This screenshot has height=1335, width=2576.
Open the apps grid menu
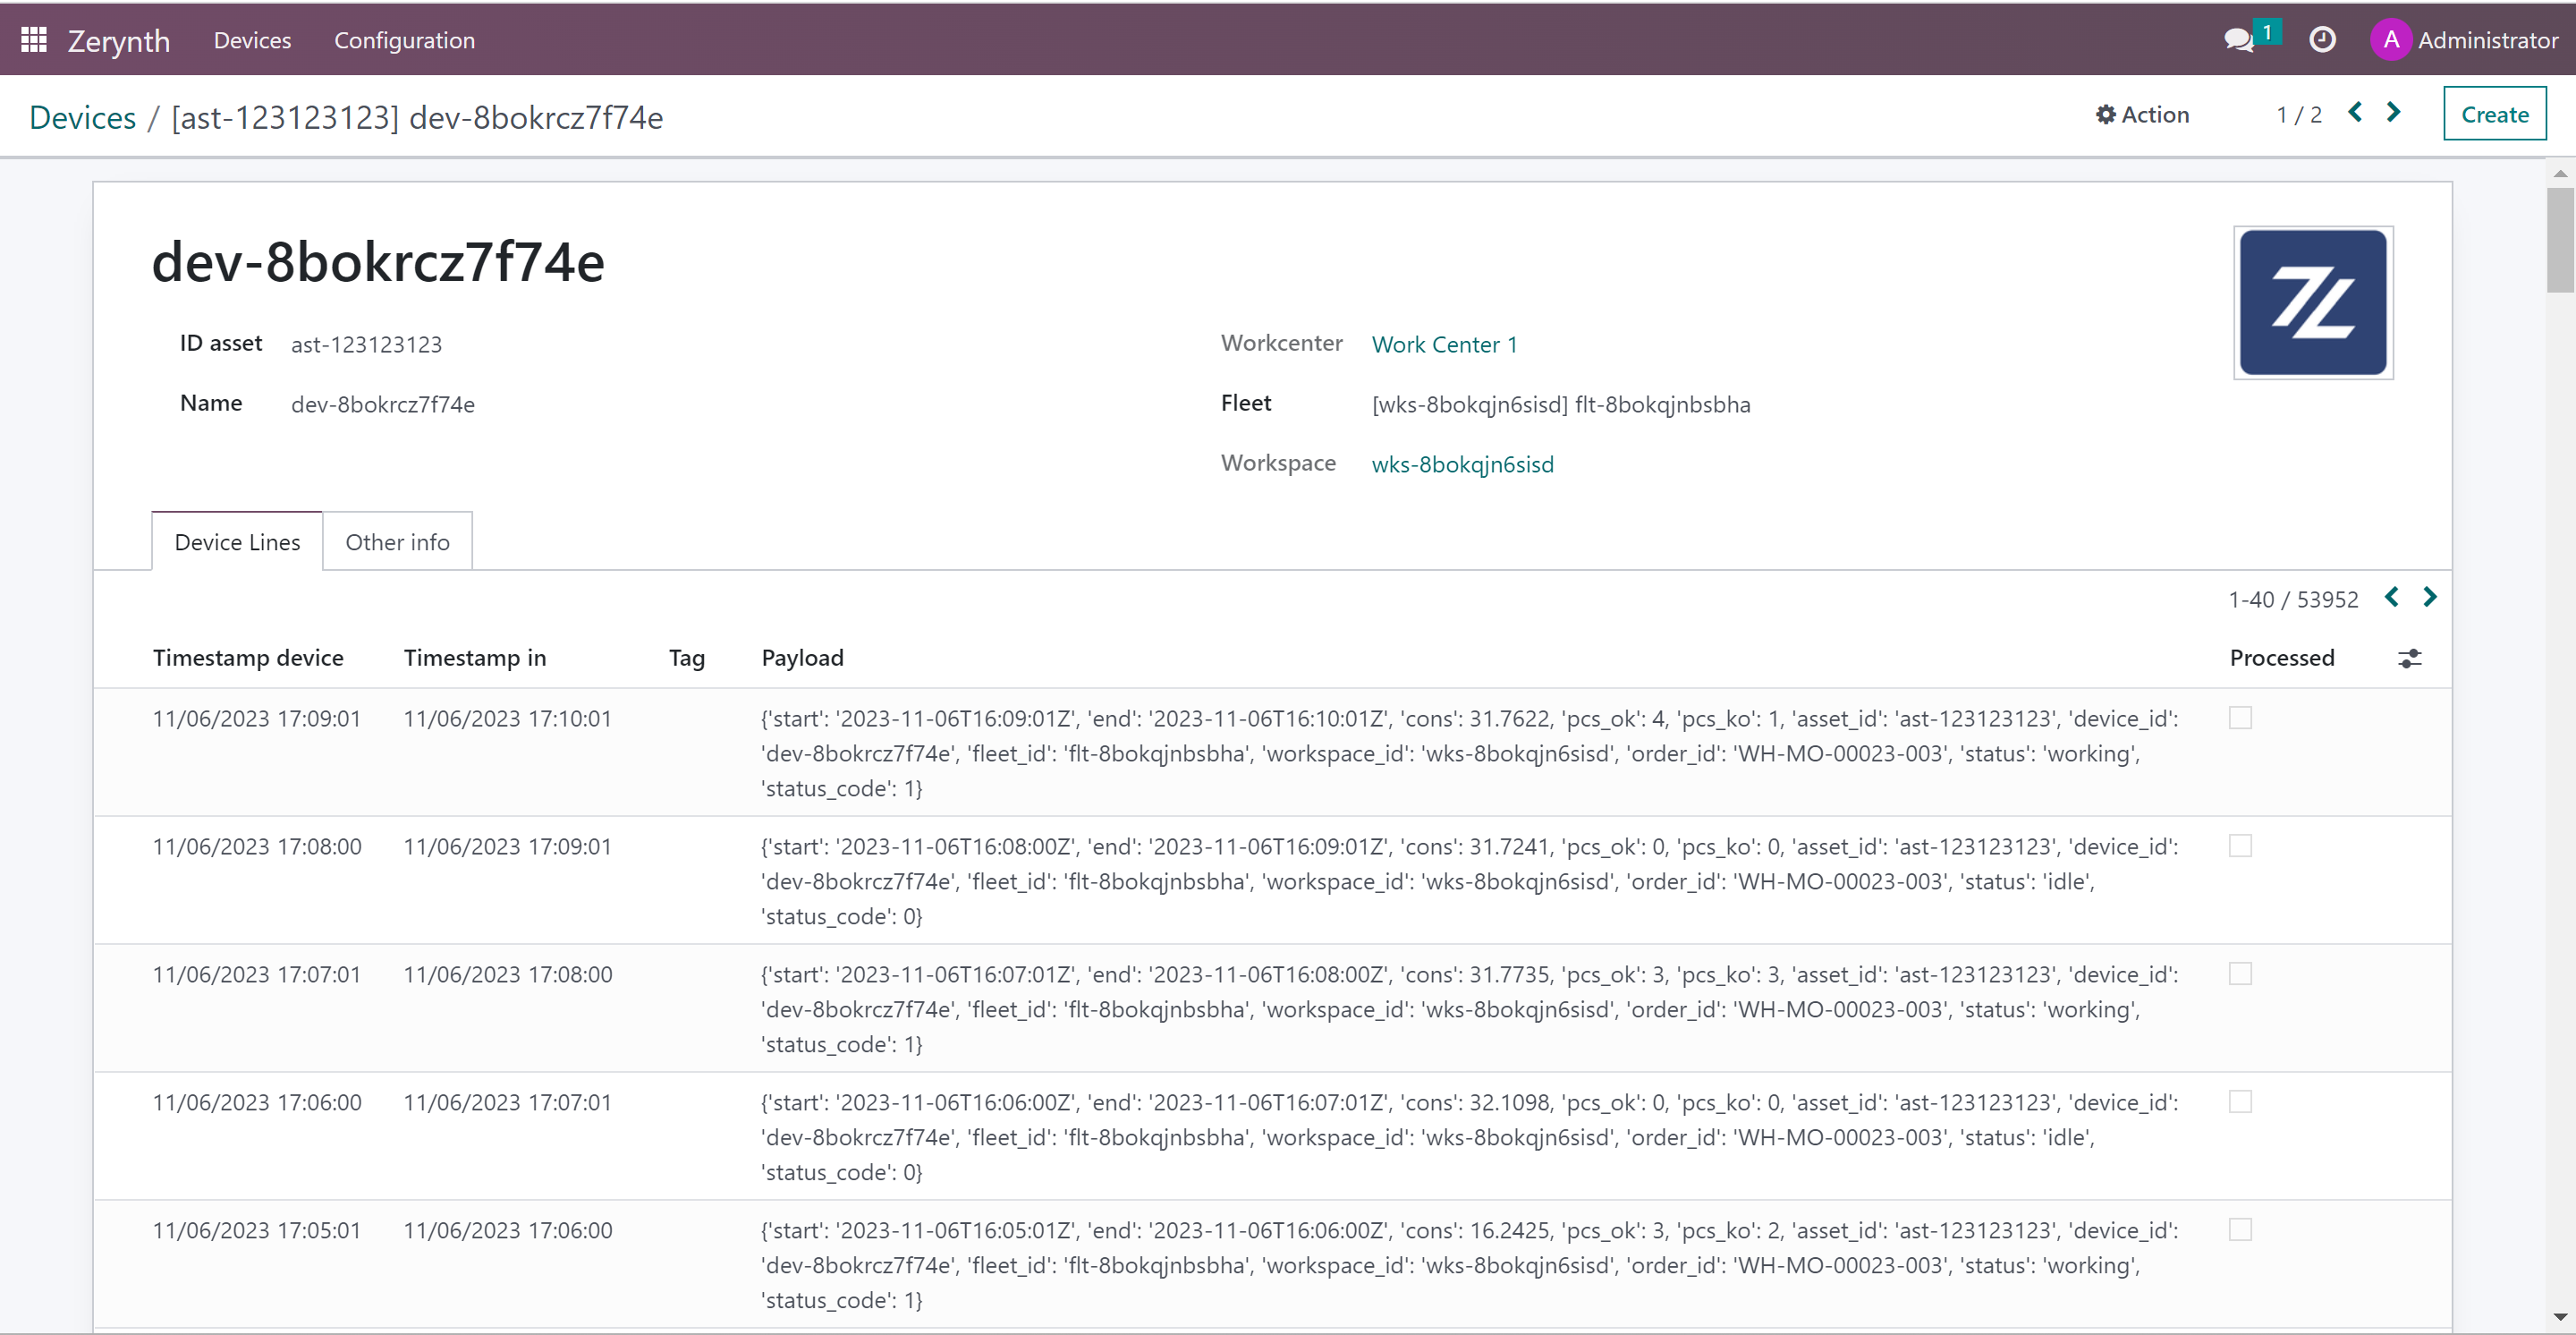(33, 39)
